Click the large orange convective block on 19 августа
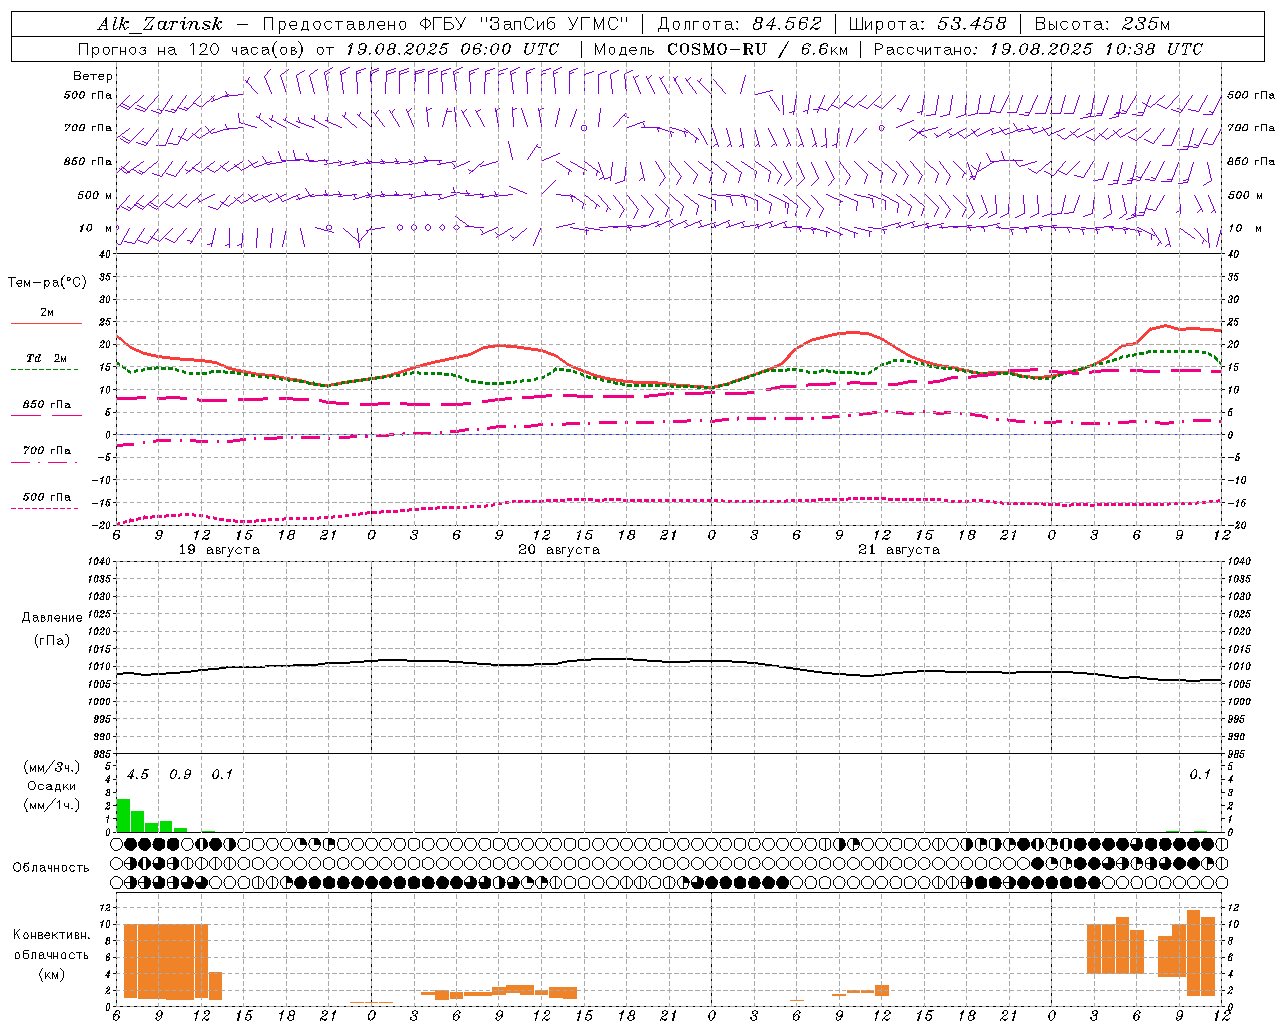The height and width of the screenshot is (1024, 1280). (165, 961)
